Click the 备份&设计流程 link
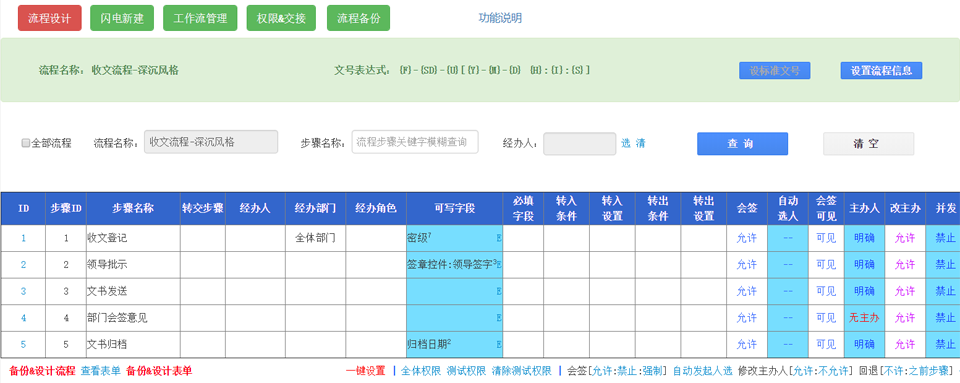The width and height of the screenshot is (960, 383). tap(42, 371)
